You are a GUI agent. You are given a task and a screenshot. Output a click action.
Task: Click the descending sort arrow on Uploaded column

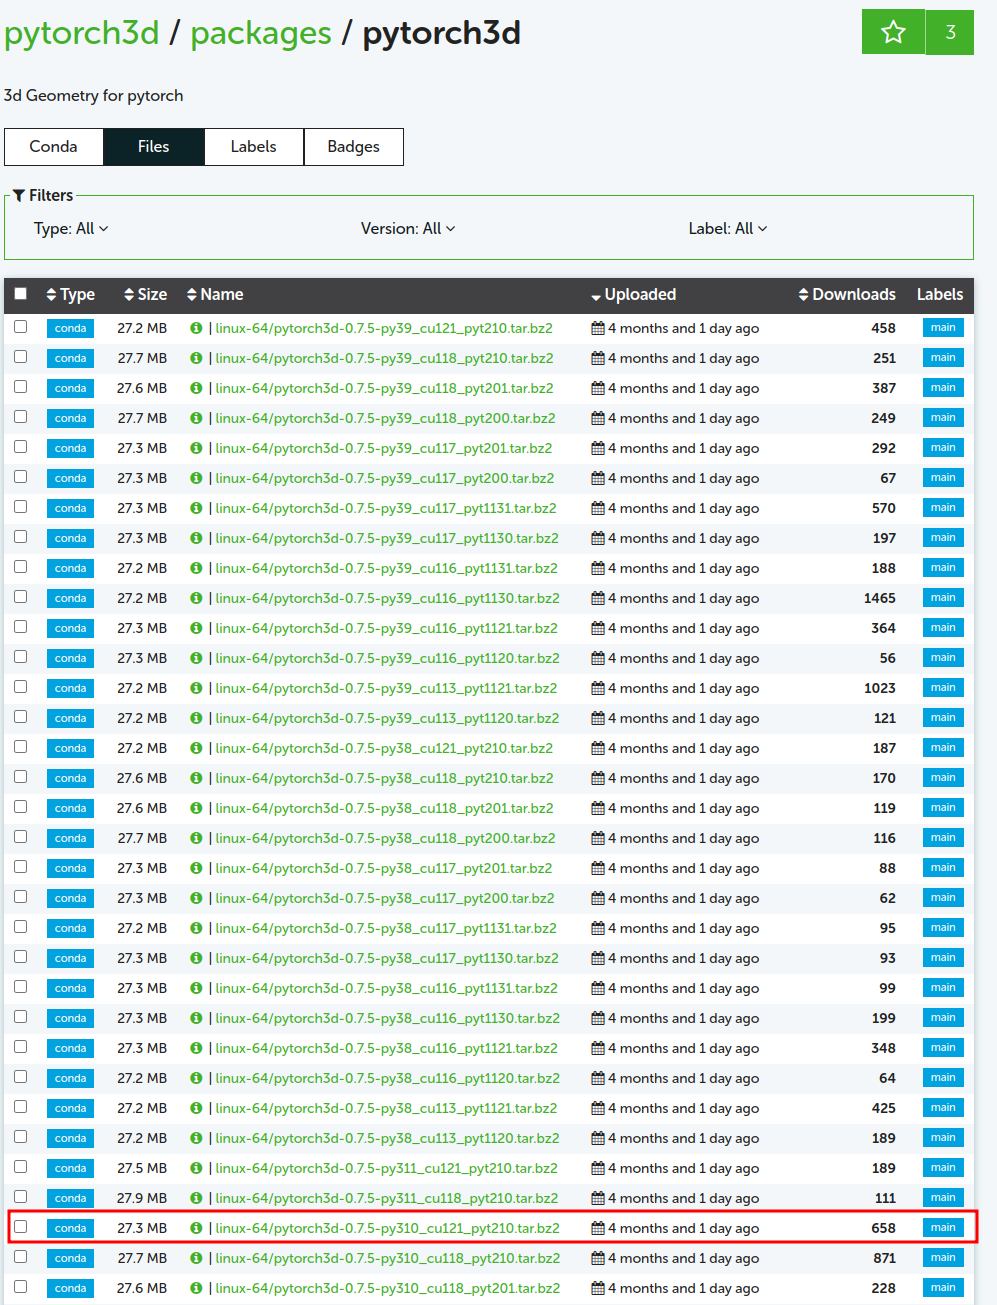click(597, 295)
